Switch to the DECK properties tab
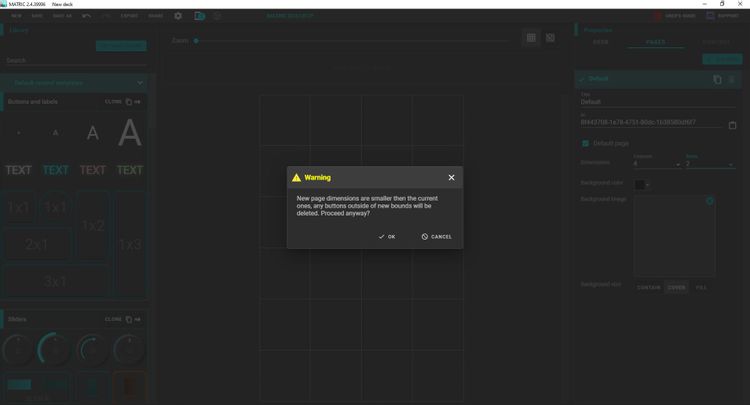Image resolution: width=750 pixels, height=405 pixels. click(x=600, y=42)
